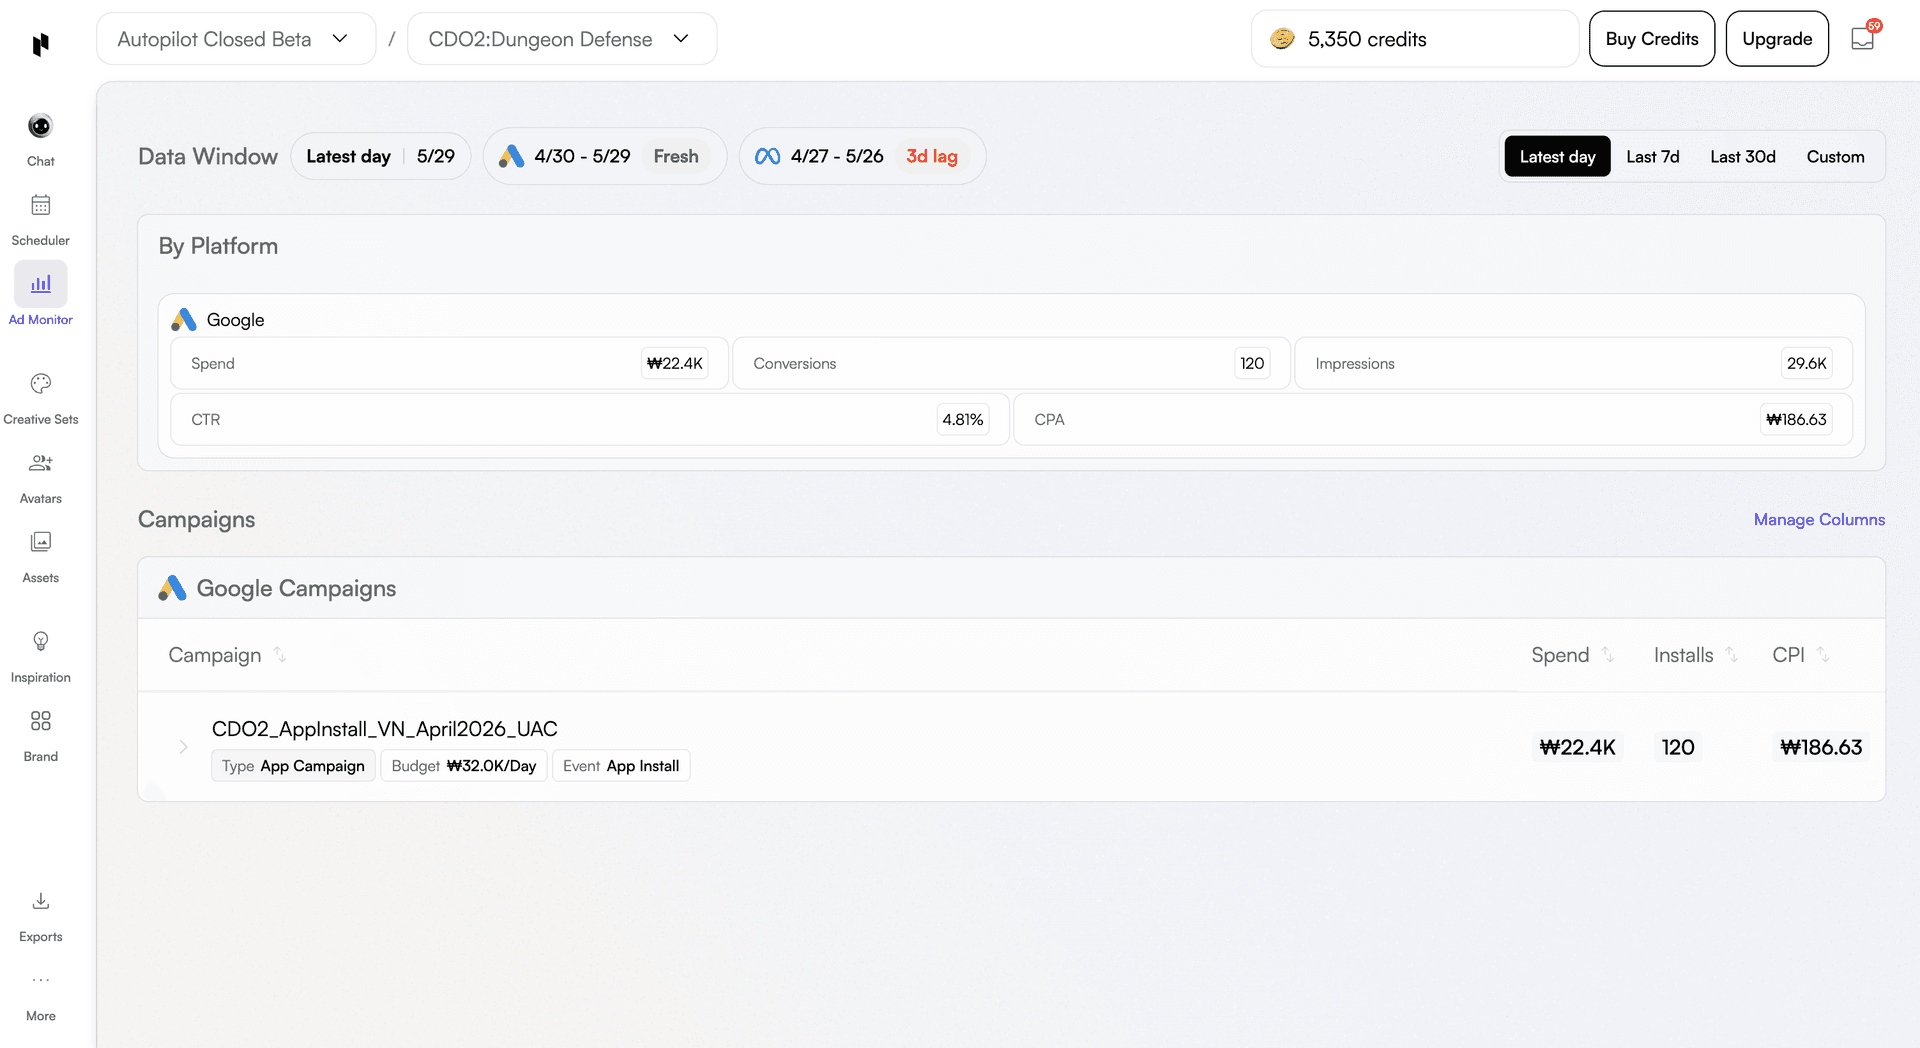
Task: Click the Google logo in By Platform card
Action: pyautogui.click(x=184, y=320)
